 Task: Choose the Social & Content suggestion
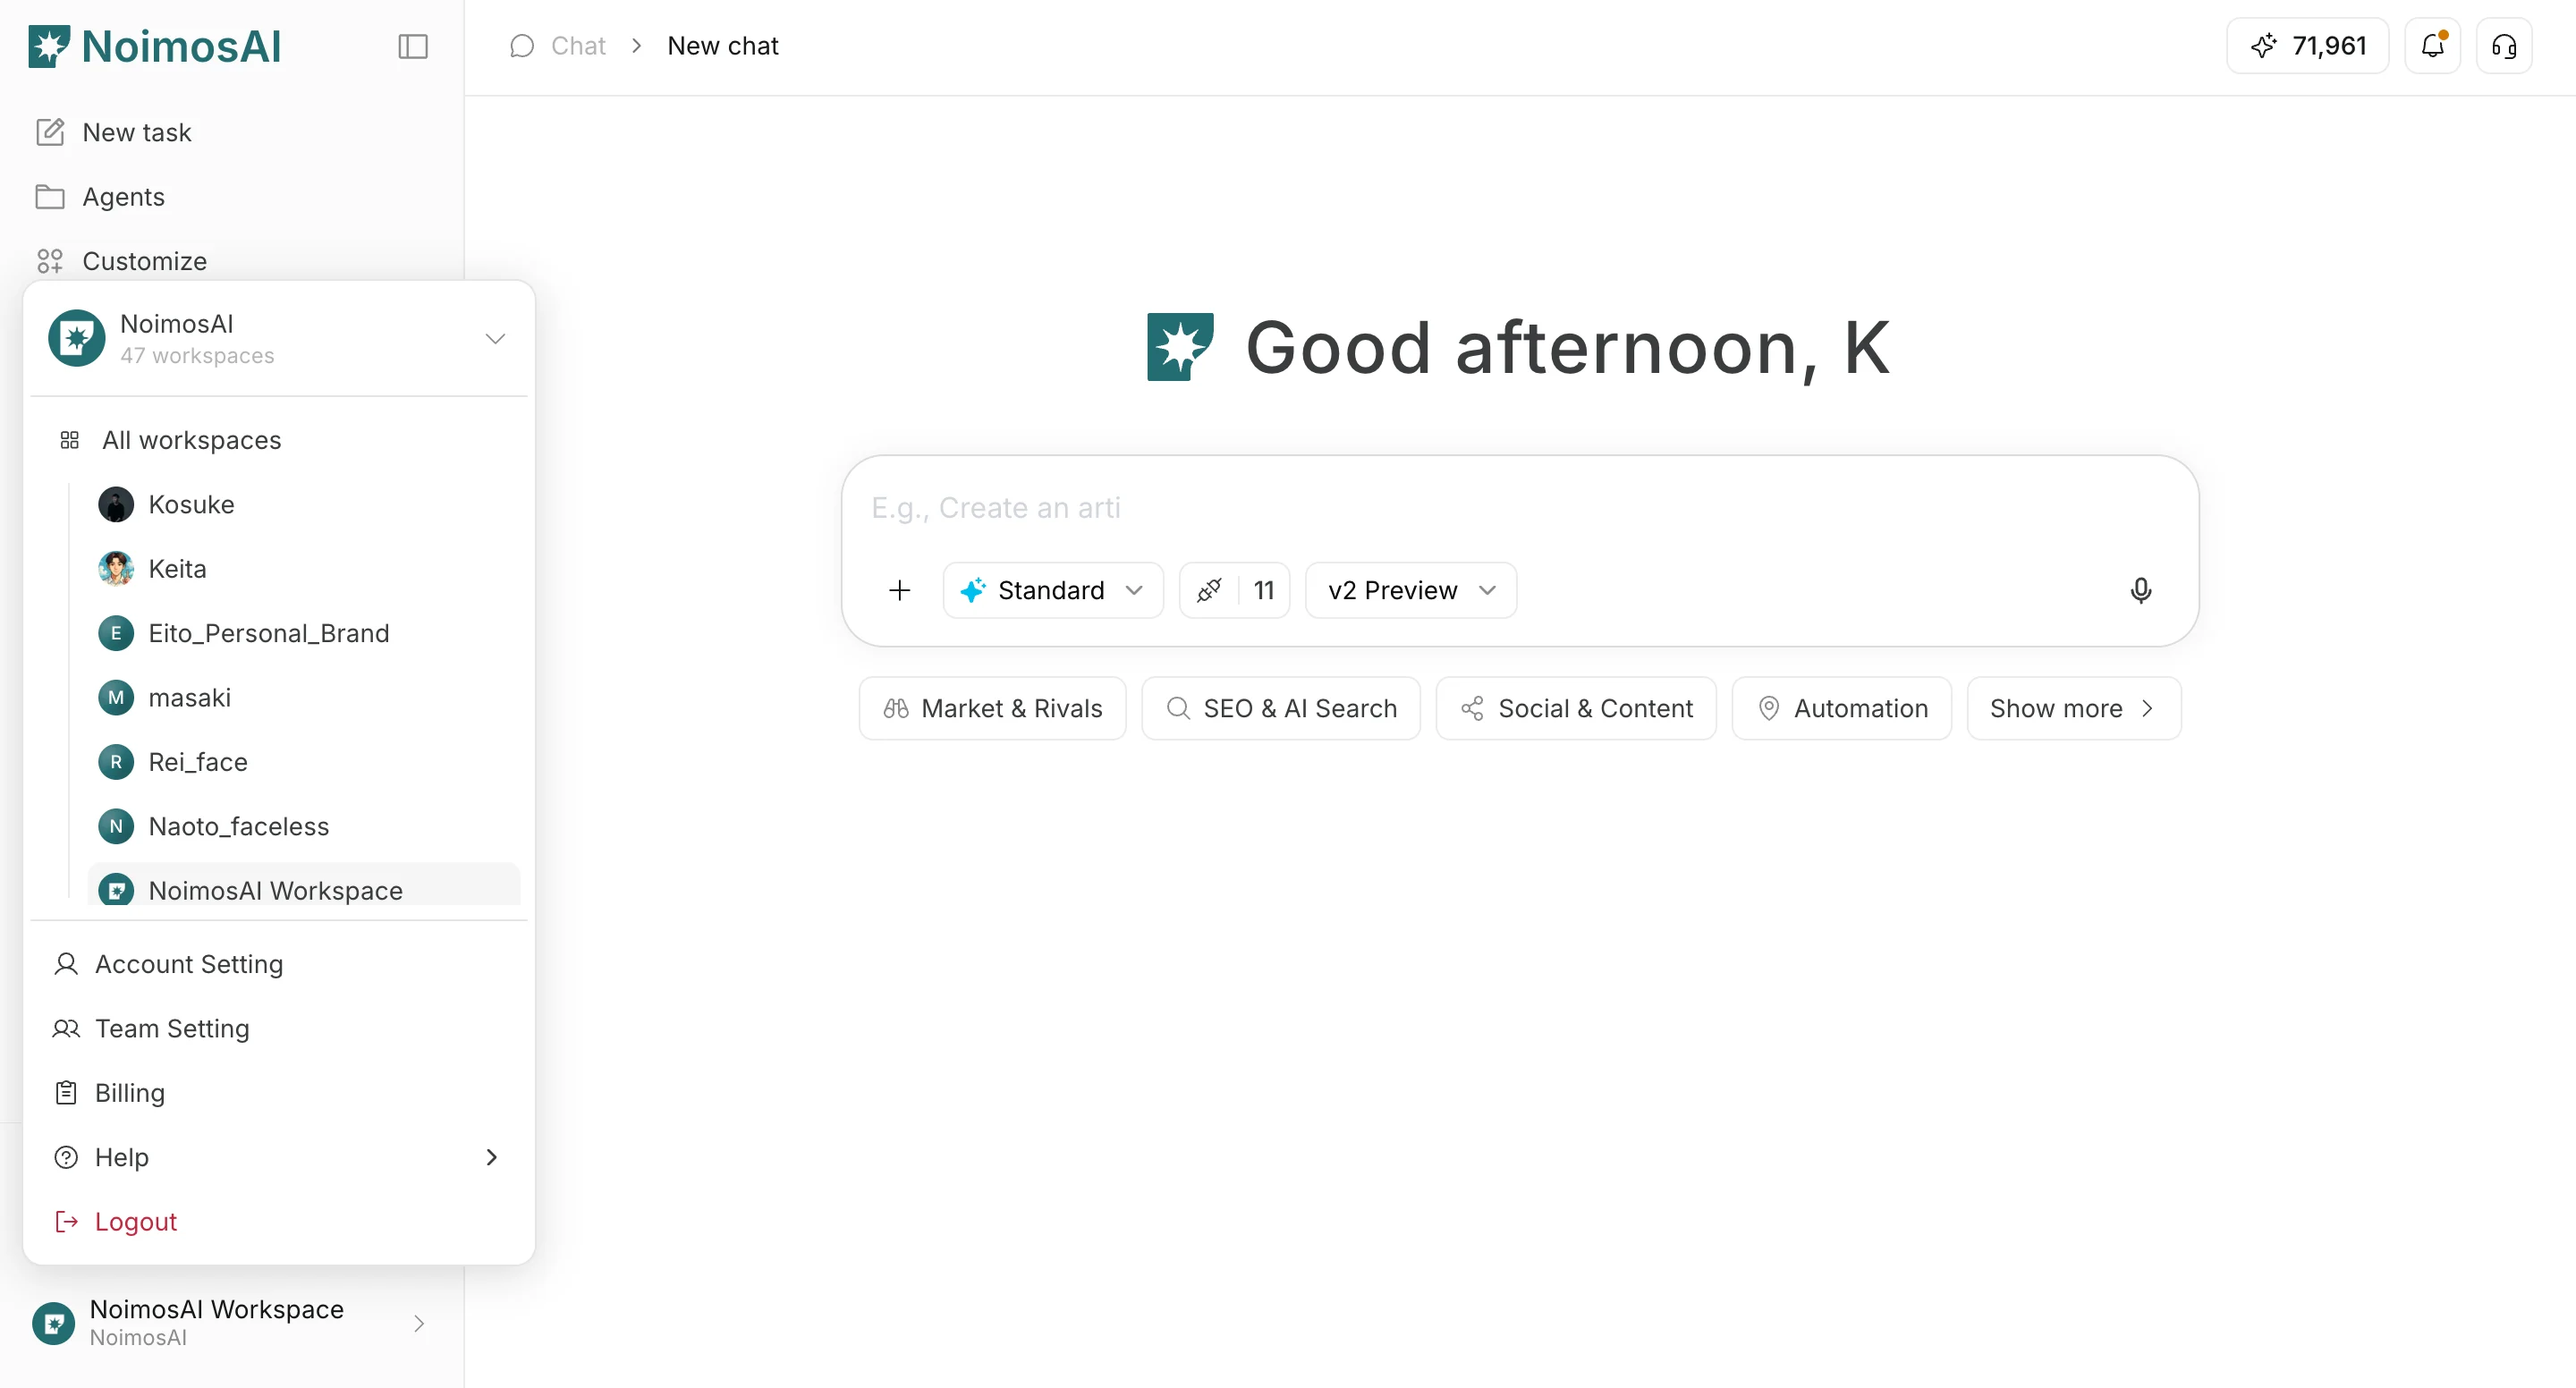[x=1576, y=708]
